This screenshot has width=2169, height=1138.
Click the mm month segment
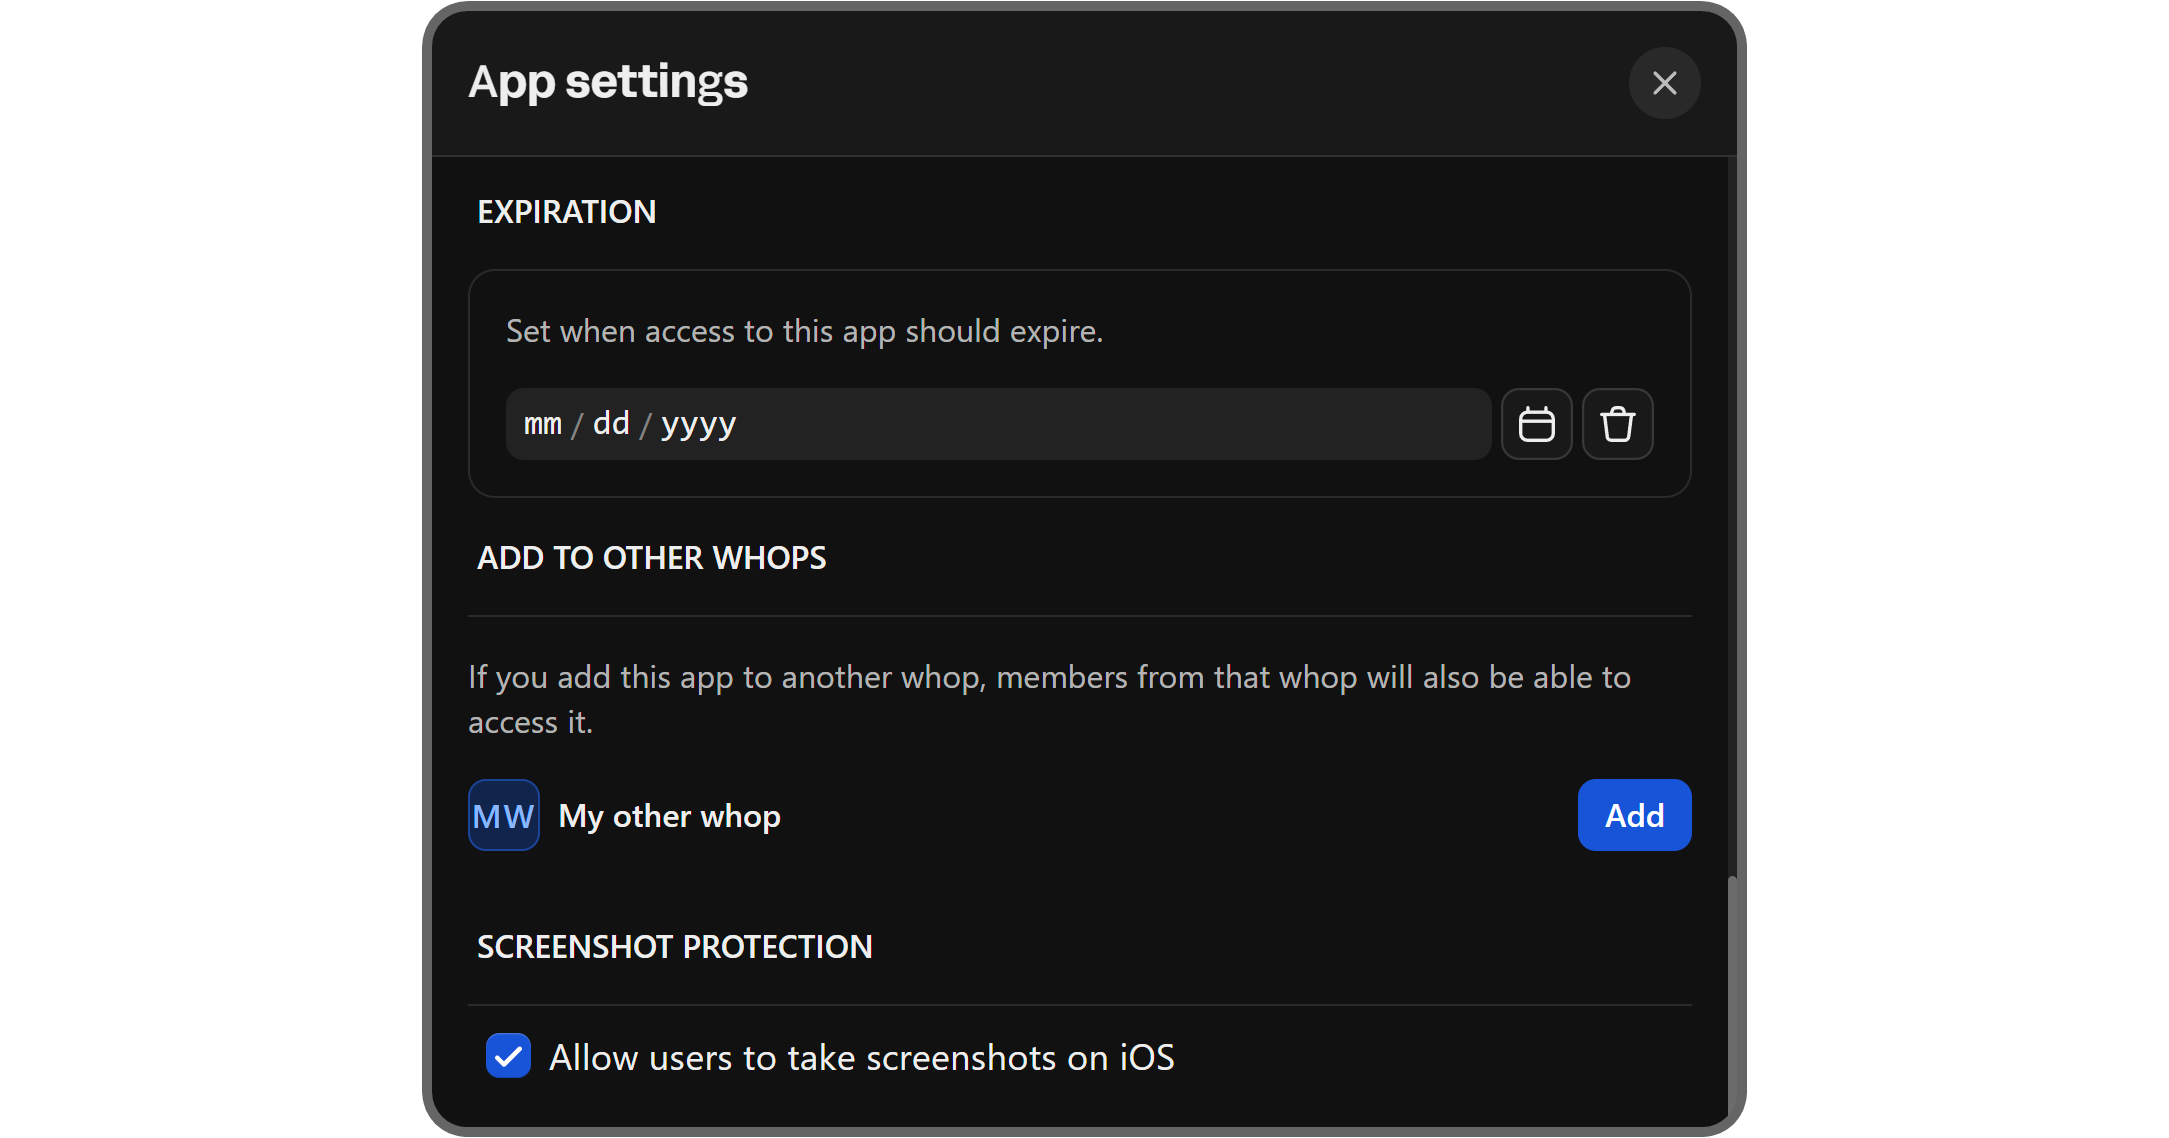[542, 423]
